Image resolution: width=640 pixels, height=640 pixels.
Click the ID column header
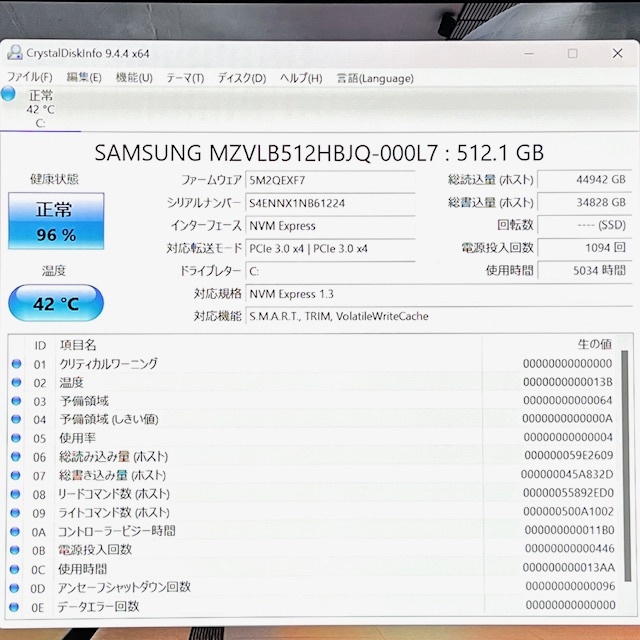(x=40, y=346)
